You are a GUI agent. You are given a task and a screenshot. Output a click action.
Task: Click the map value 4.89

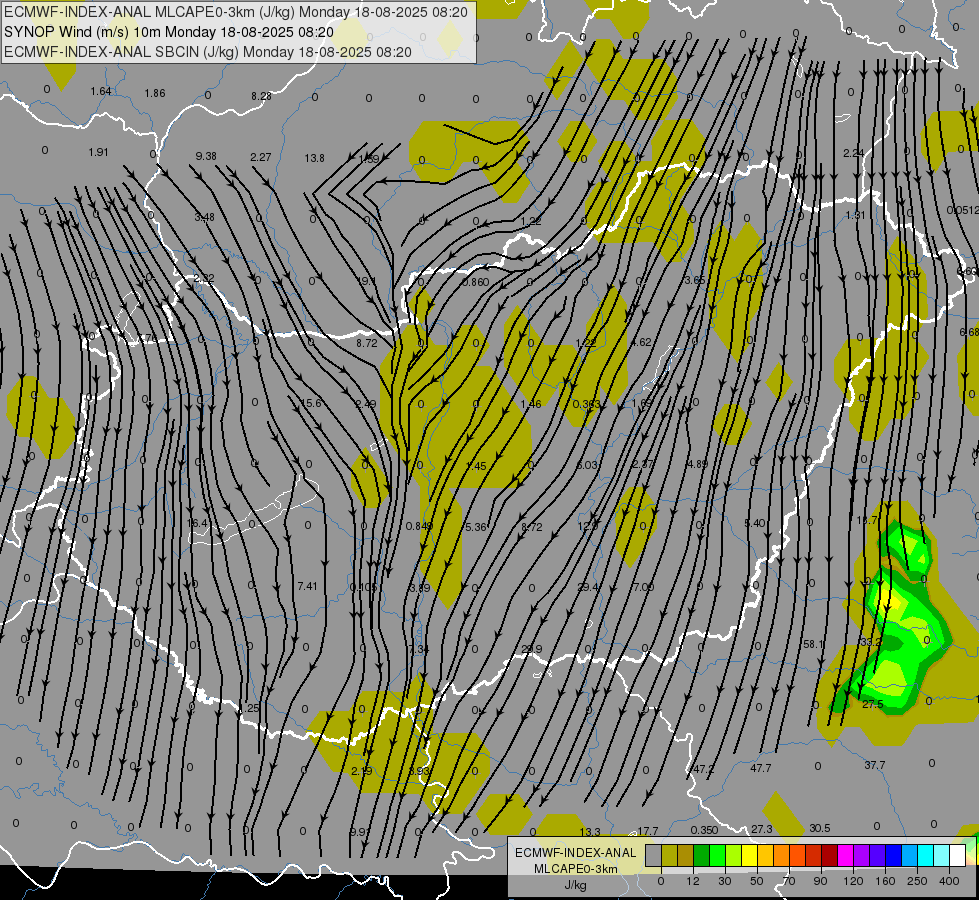pos(697,463)
